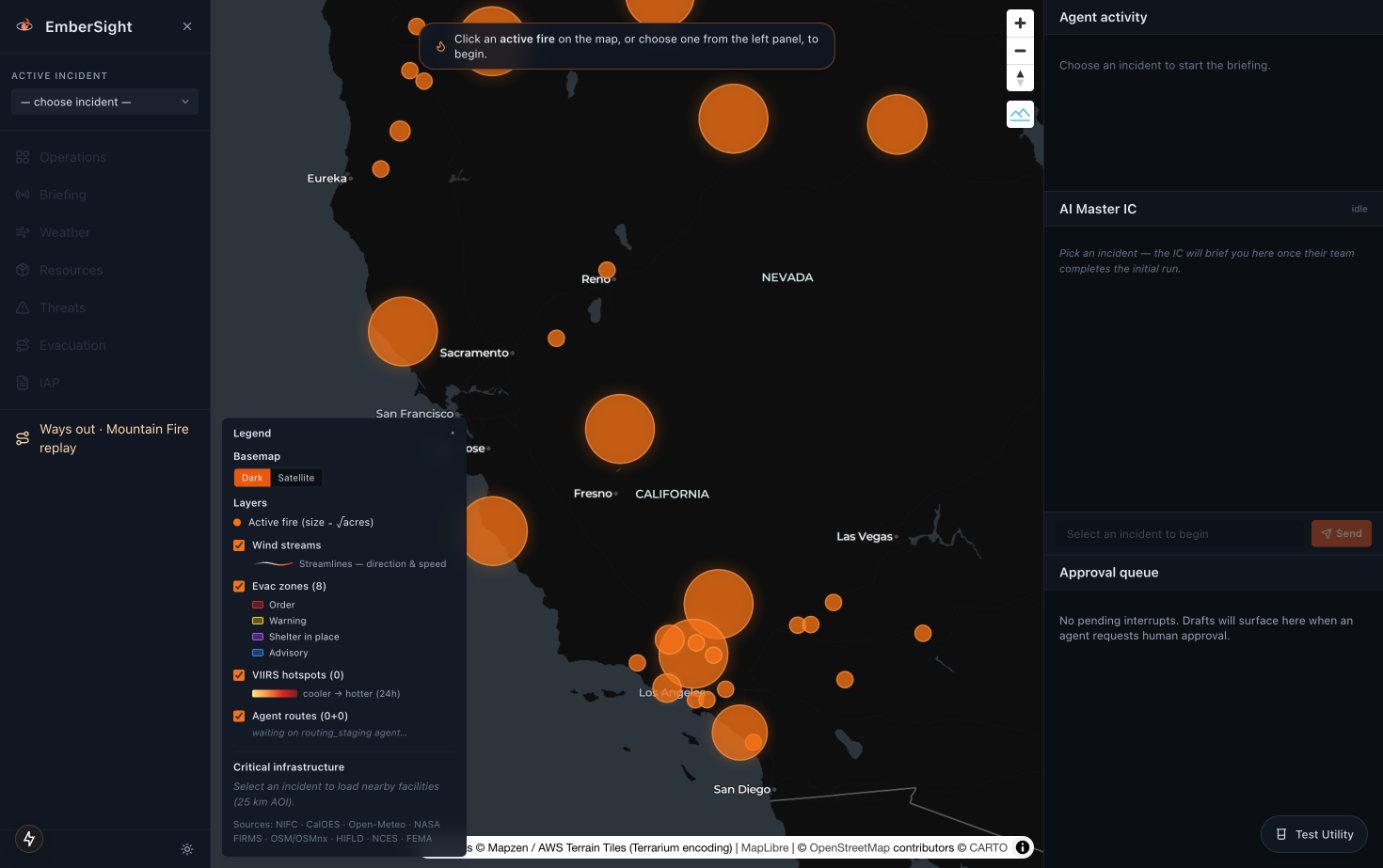
Task: Click the Las Vegas city label
Action: [x=864, y=537]
